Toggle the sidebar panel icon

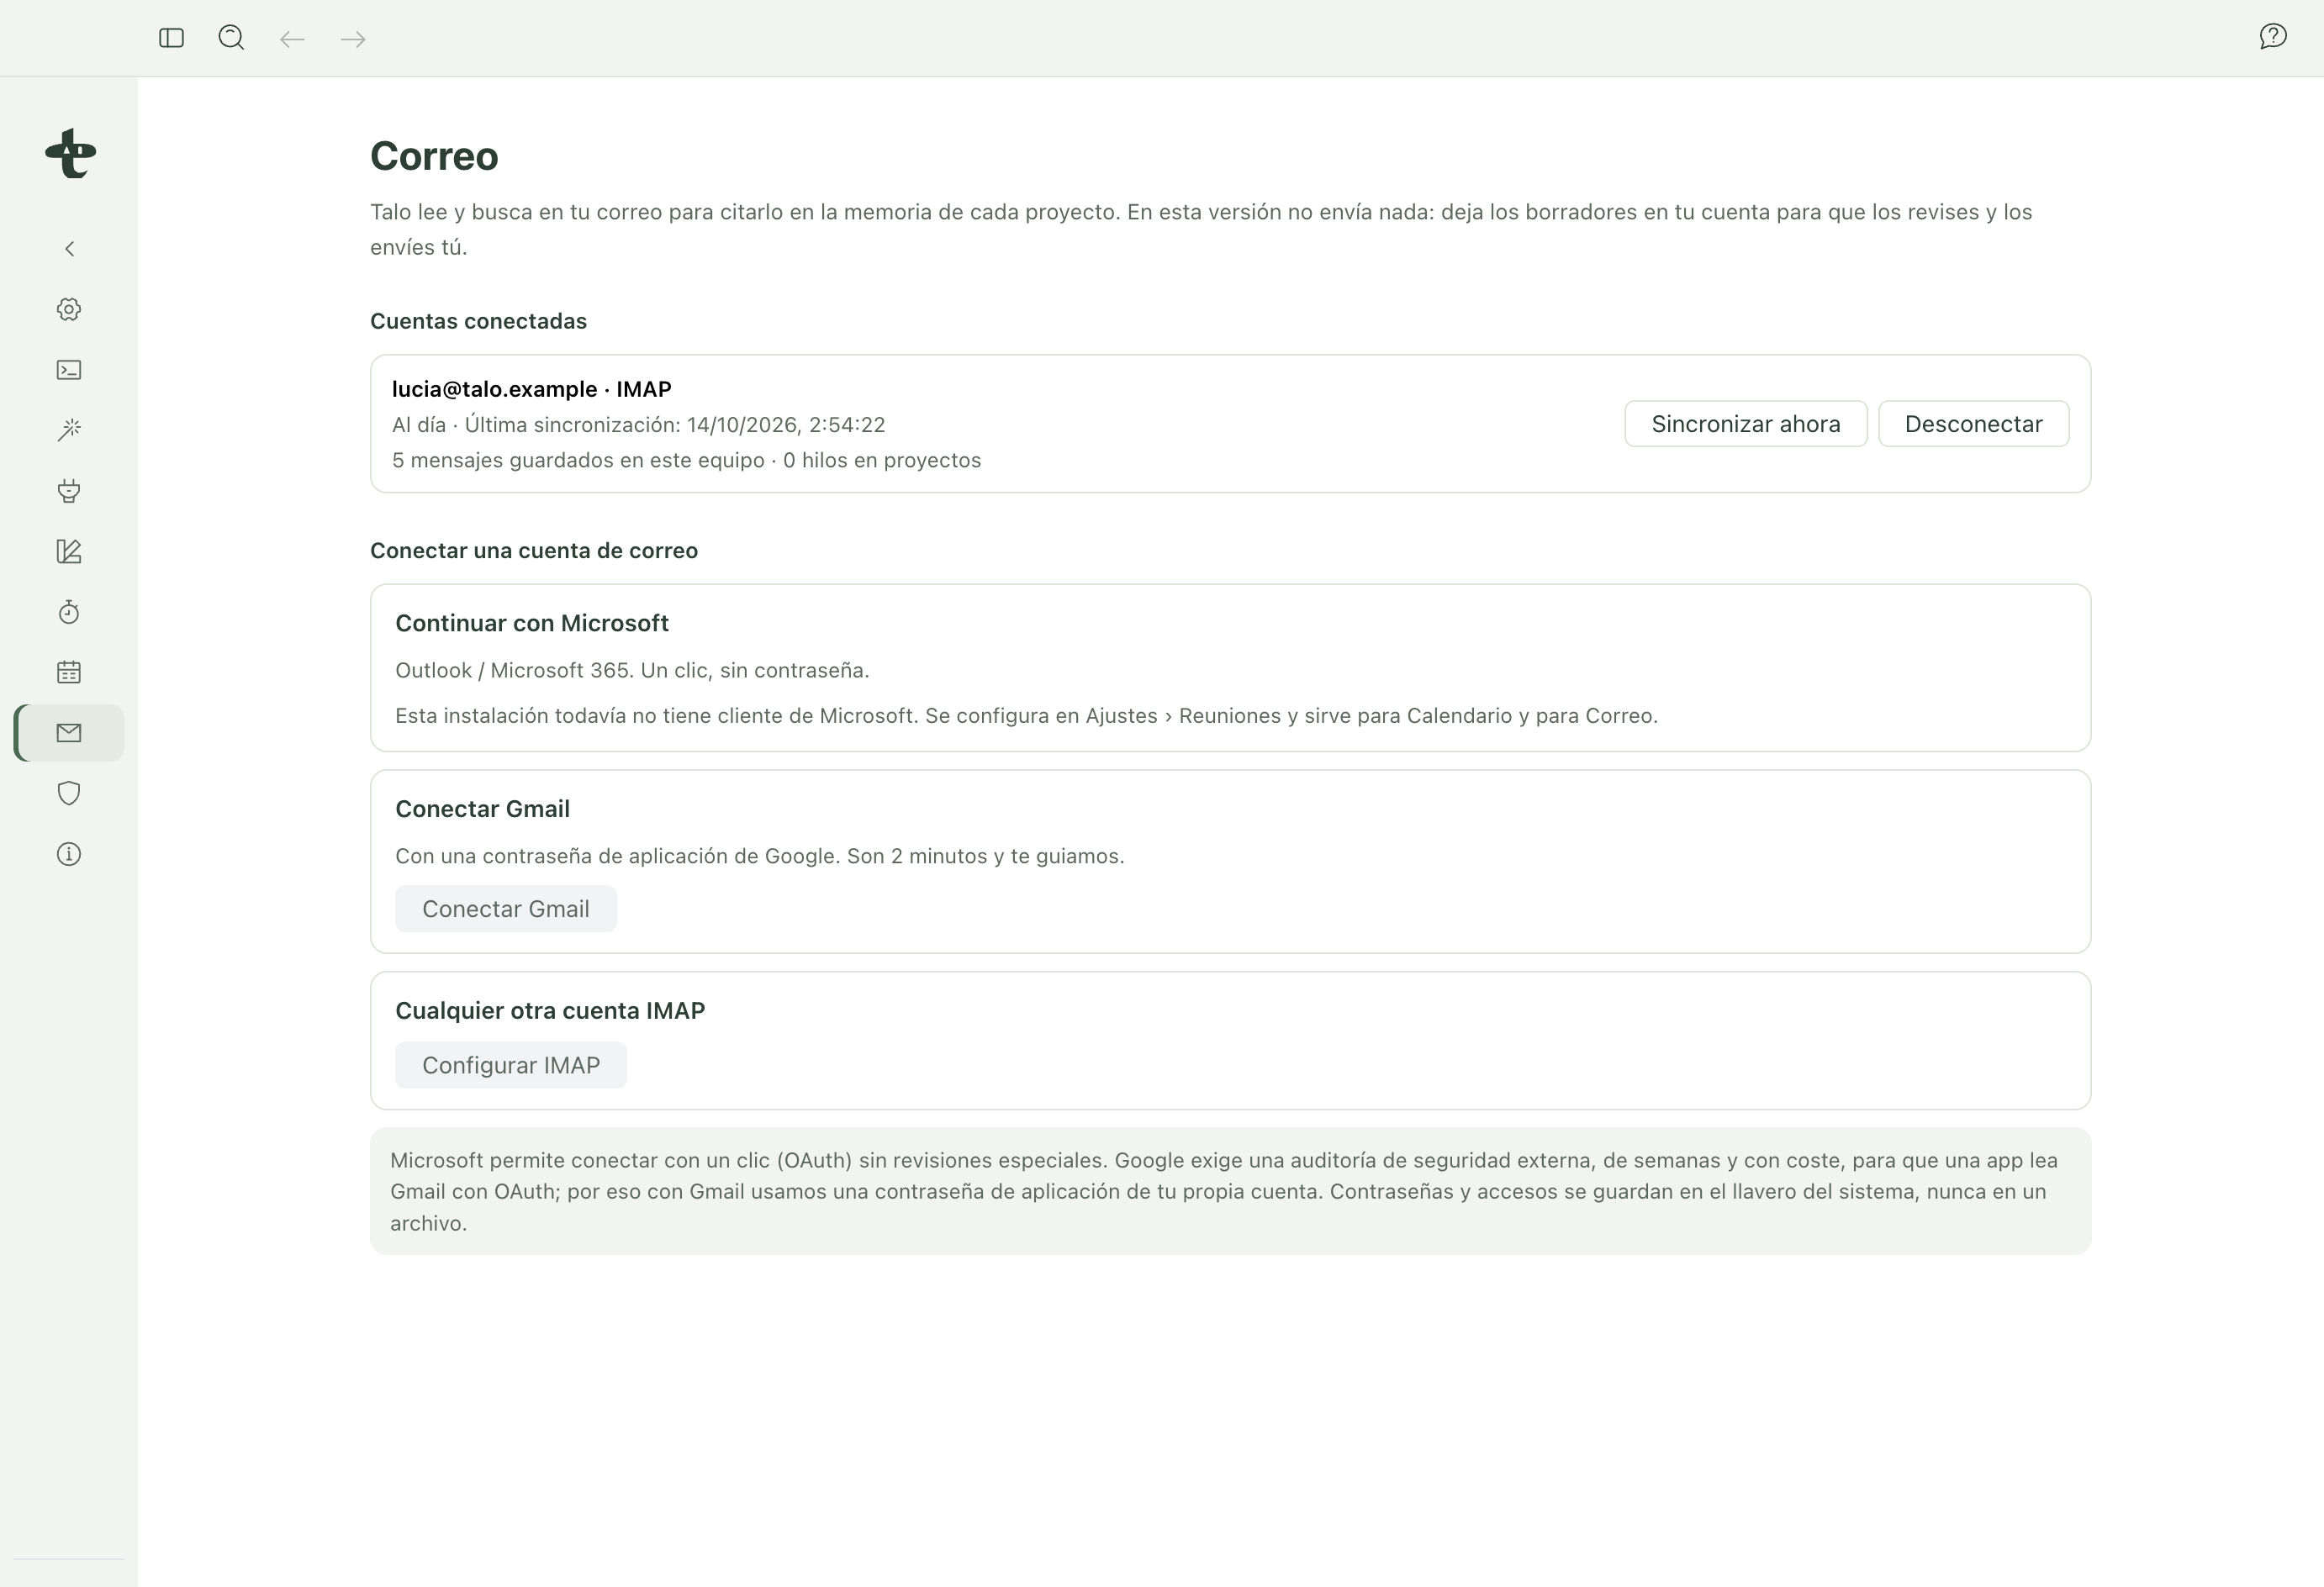pyautogui.click(x=171, y=38)
